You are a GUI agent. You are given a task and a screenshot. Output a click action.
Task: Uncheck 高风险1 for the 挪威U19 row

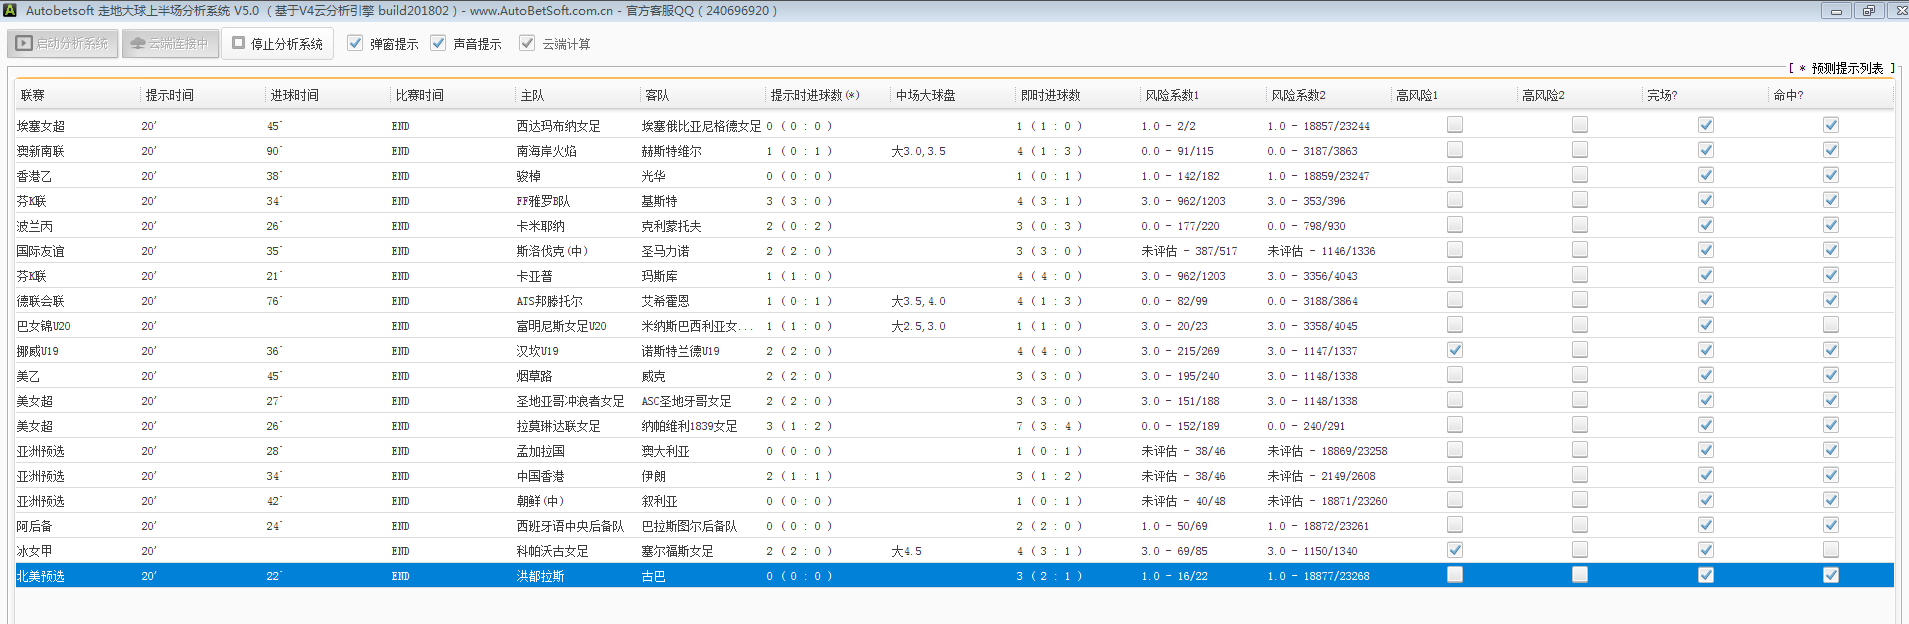[x=1455, y=350]
